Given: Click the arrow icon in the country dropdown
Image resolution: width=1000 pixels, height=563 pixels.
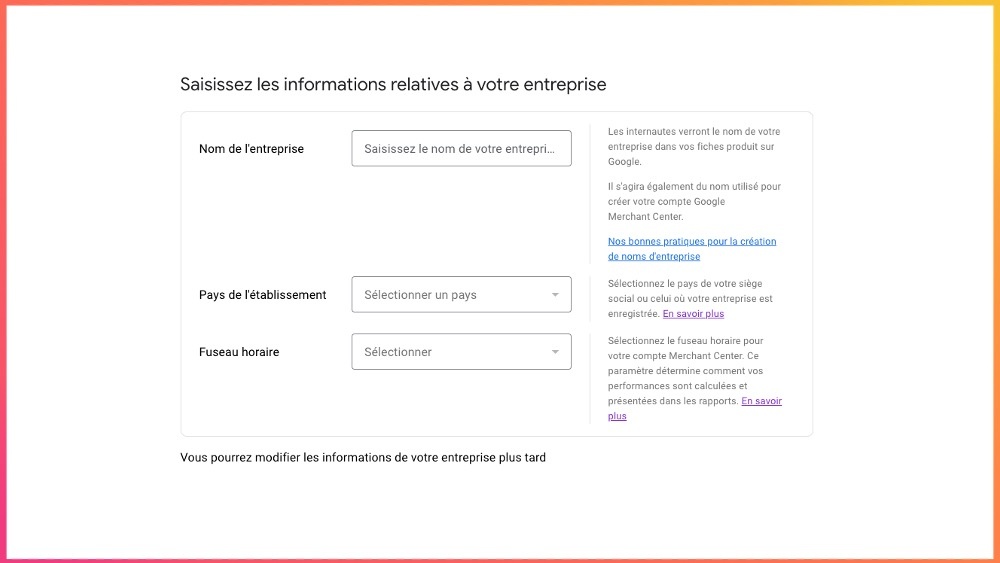Looking at the screenshot, I should point(555,295).
